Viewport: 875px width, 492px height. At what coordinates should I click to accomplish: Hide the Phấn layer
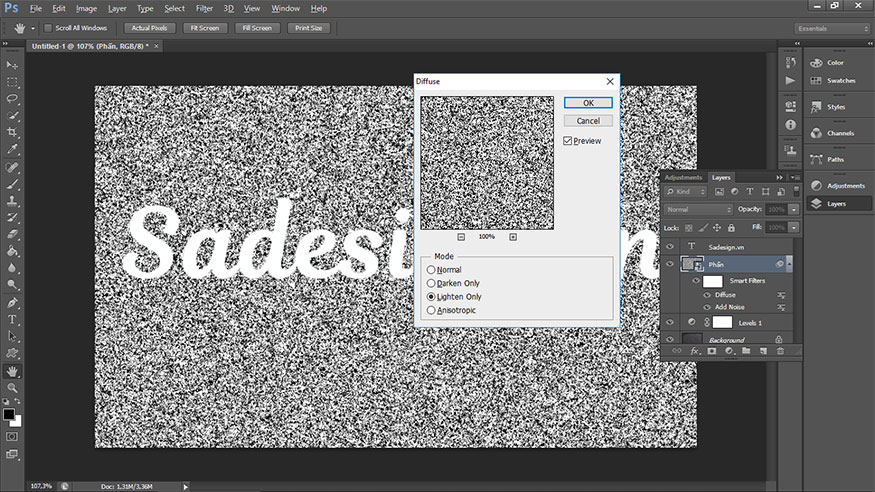tap(670, 264)
